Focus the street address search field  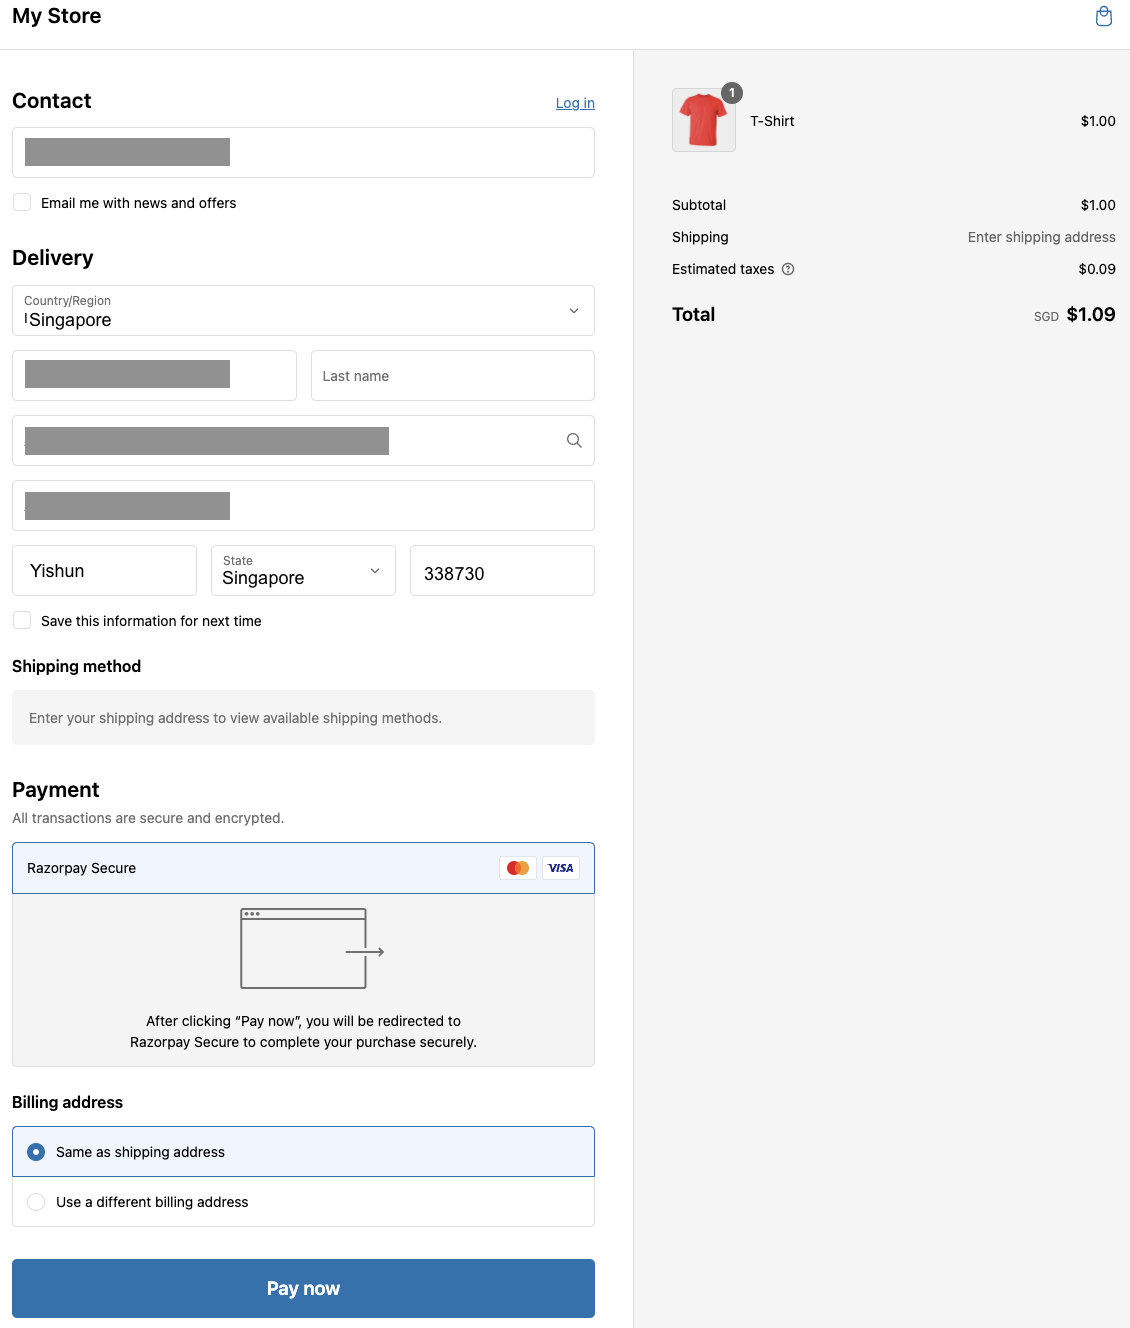click(303, 440)
